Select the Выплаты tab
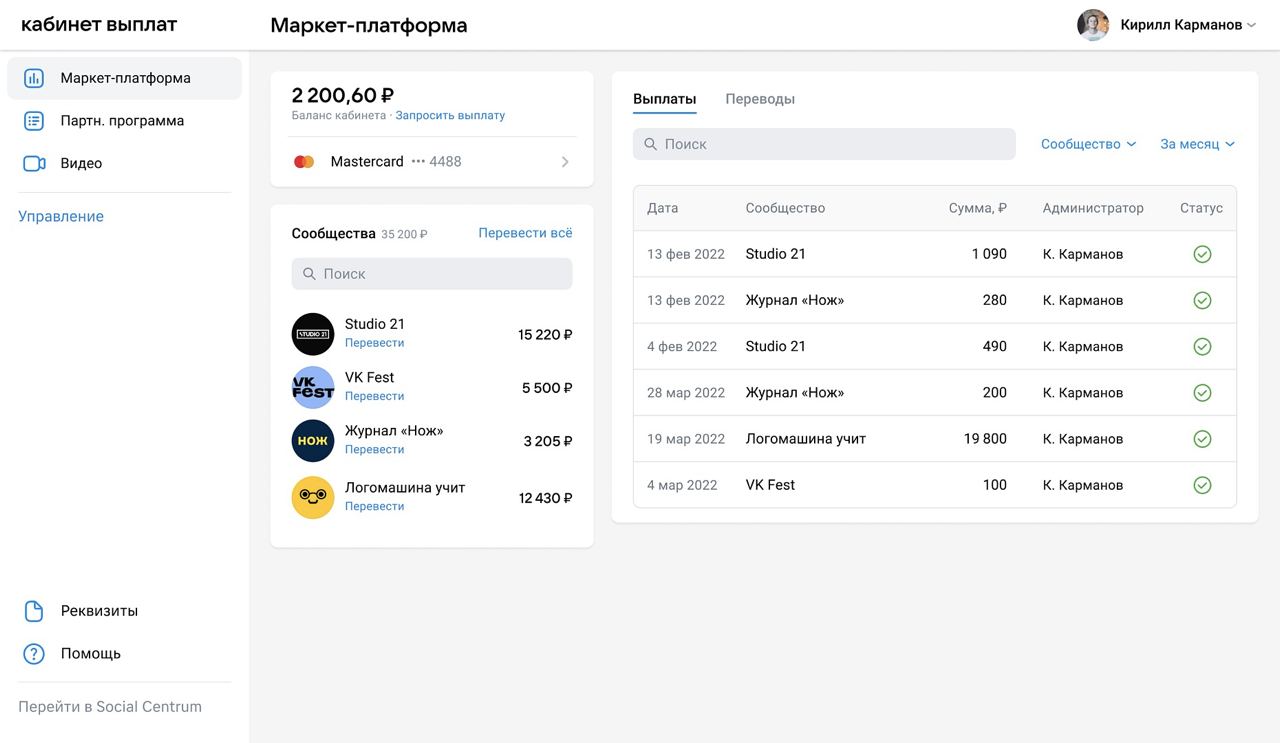The height and width of the screenshot is (743, 1280). pyautogui.click(x=664, y=99)
